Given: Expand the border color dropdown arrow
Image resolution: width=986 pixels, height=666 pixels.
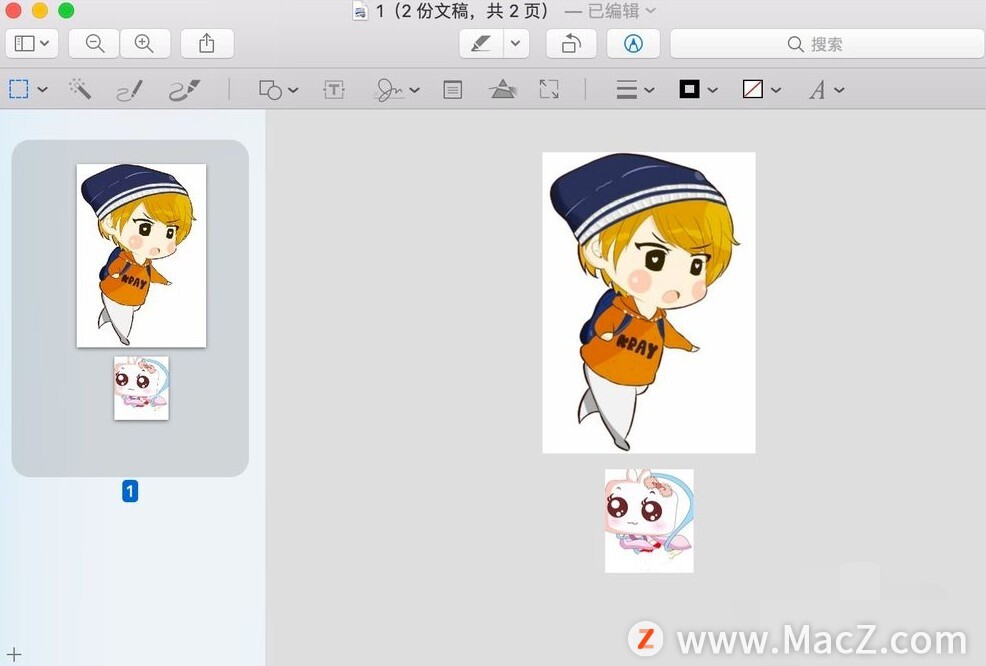Looking at the screenshot, I should click(x=712, y=90).
